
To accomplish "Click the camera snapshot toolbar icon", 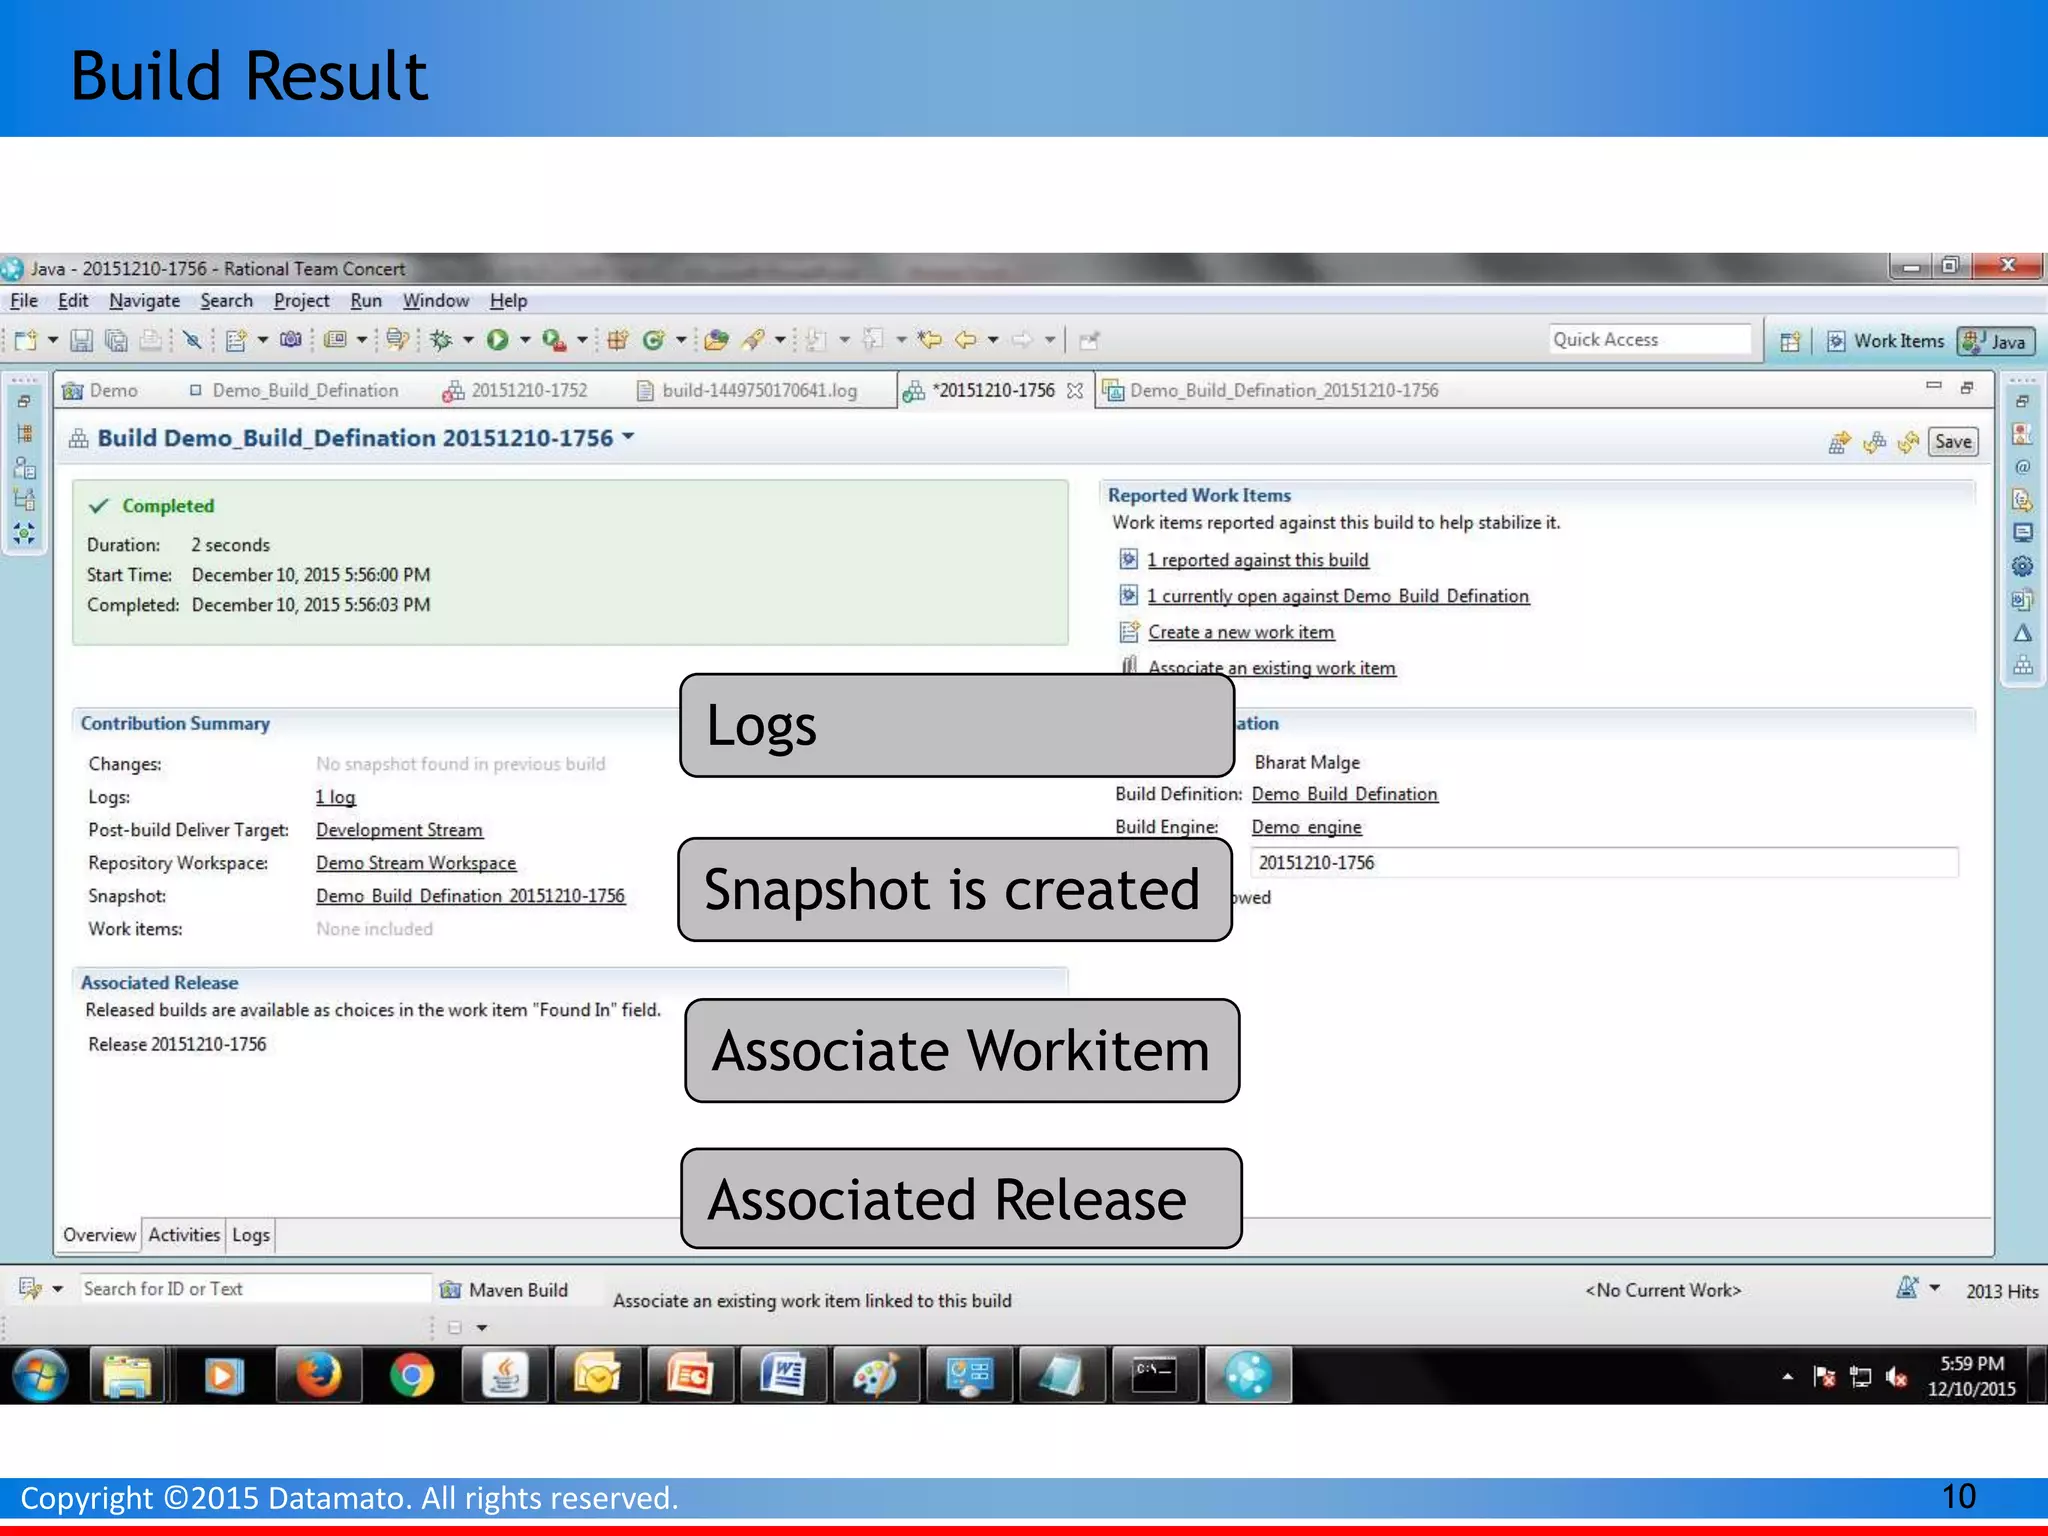I will pos(291,341).
